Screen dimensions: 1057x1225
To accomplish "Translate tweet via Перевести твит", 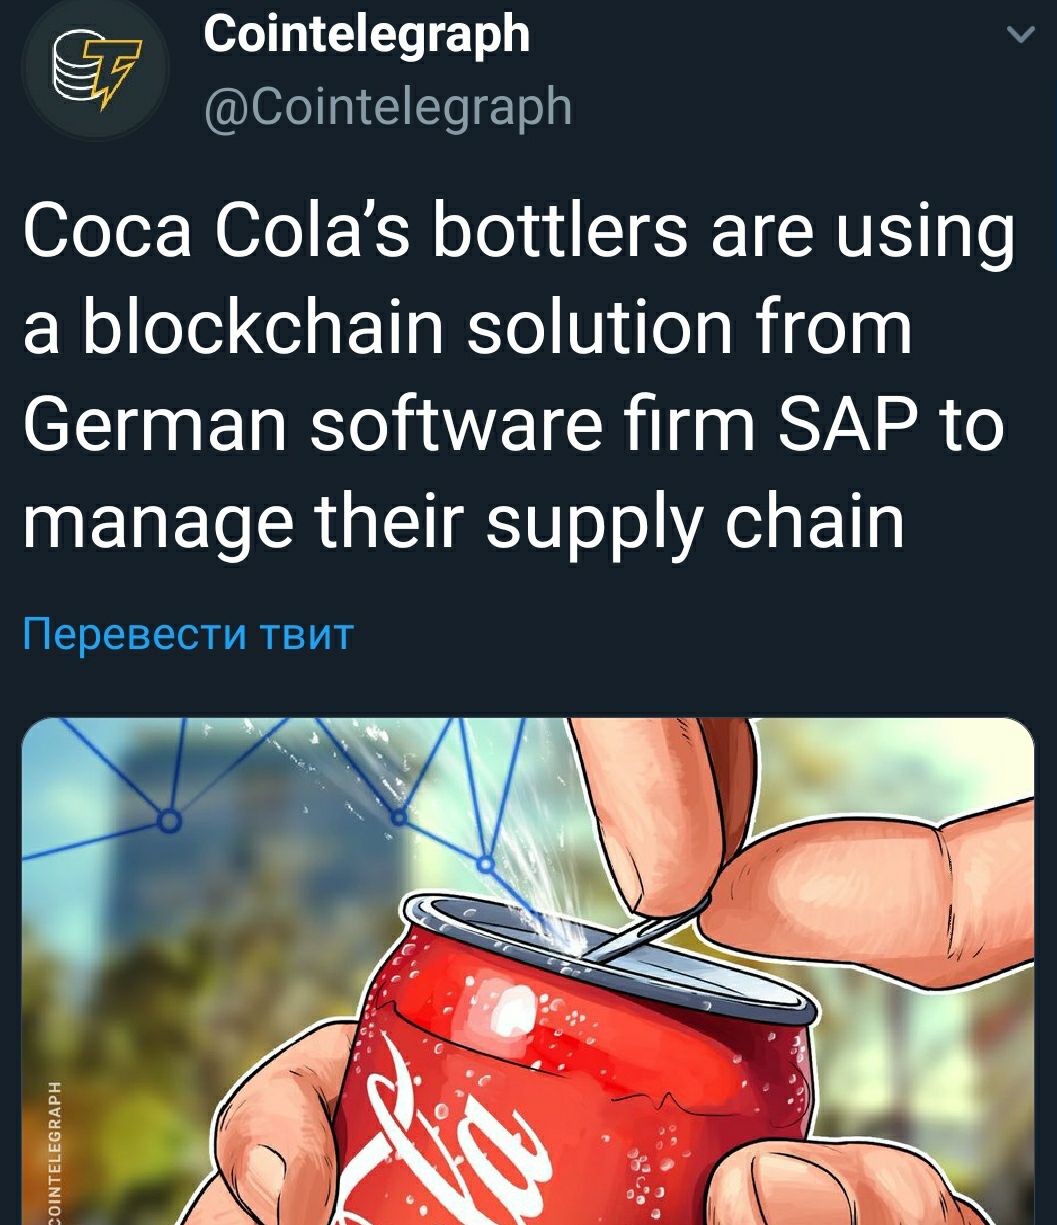I will (x=188, y=633).
